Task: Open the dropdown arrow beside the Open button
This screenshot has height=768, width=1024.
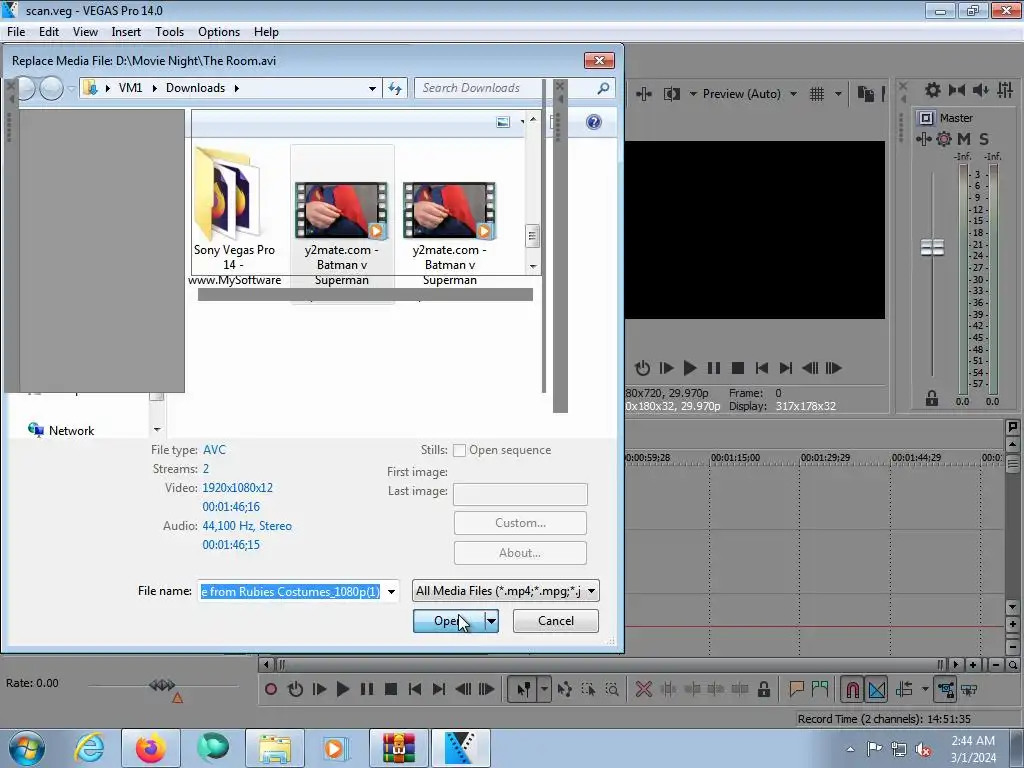Action: [x=492, y=621]
